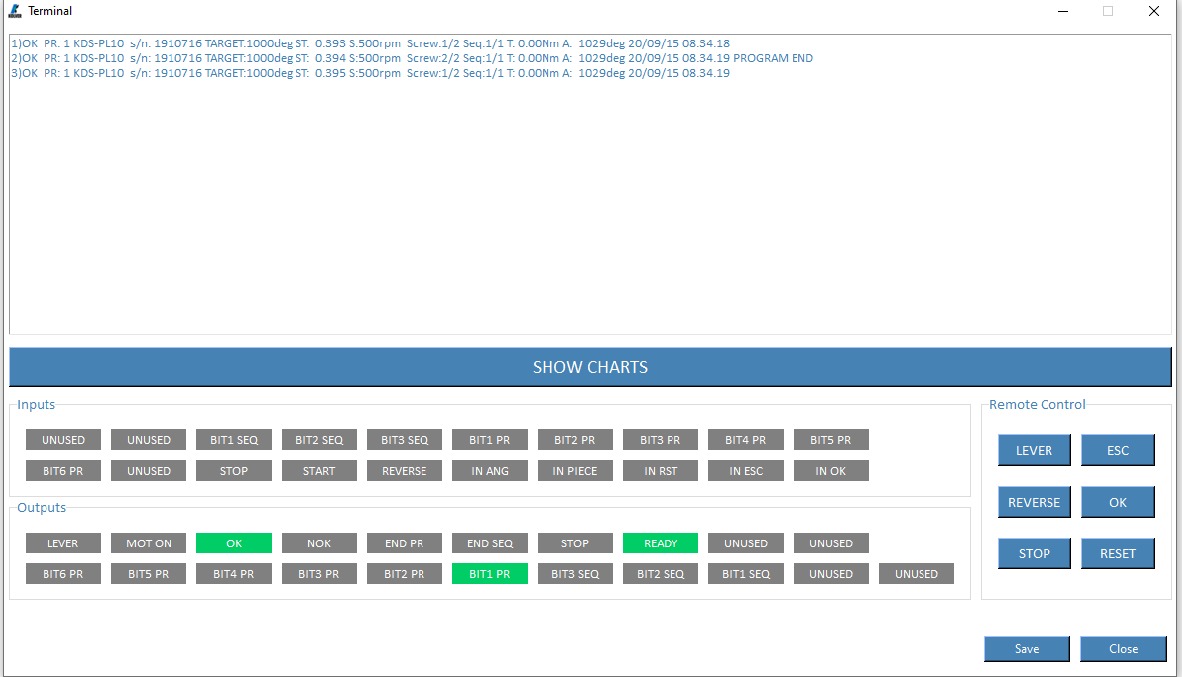This screenshot has height=677, width=1182.
Task: Toggle the START input indicator
Action: [x=319, y=471]
